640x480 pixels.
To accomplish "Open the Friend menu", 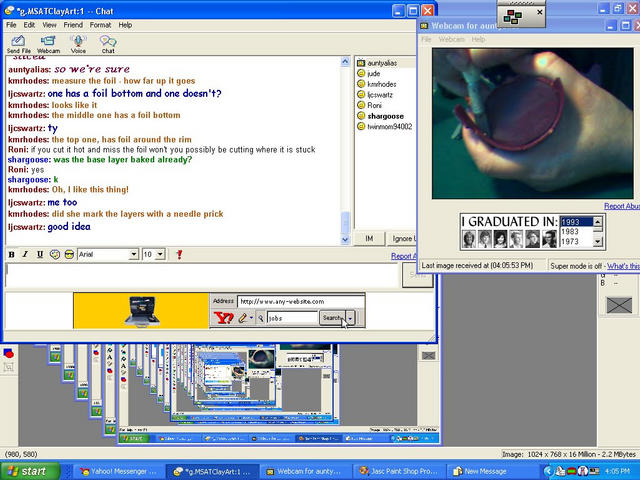I will point(73,25).
